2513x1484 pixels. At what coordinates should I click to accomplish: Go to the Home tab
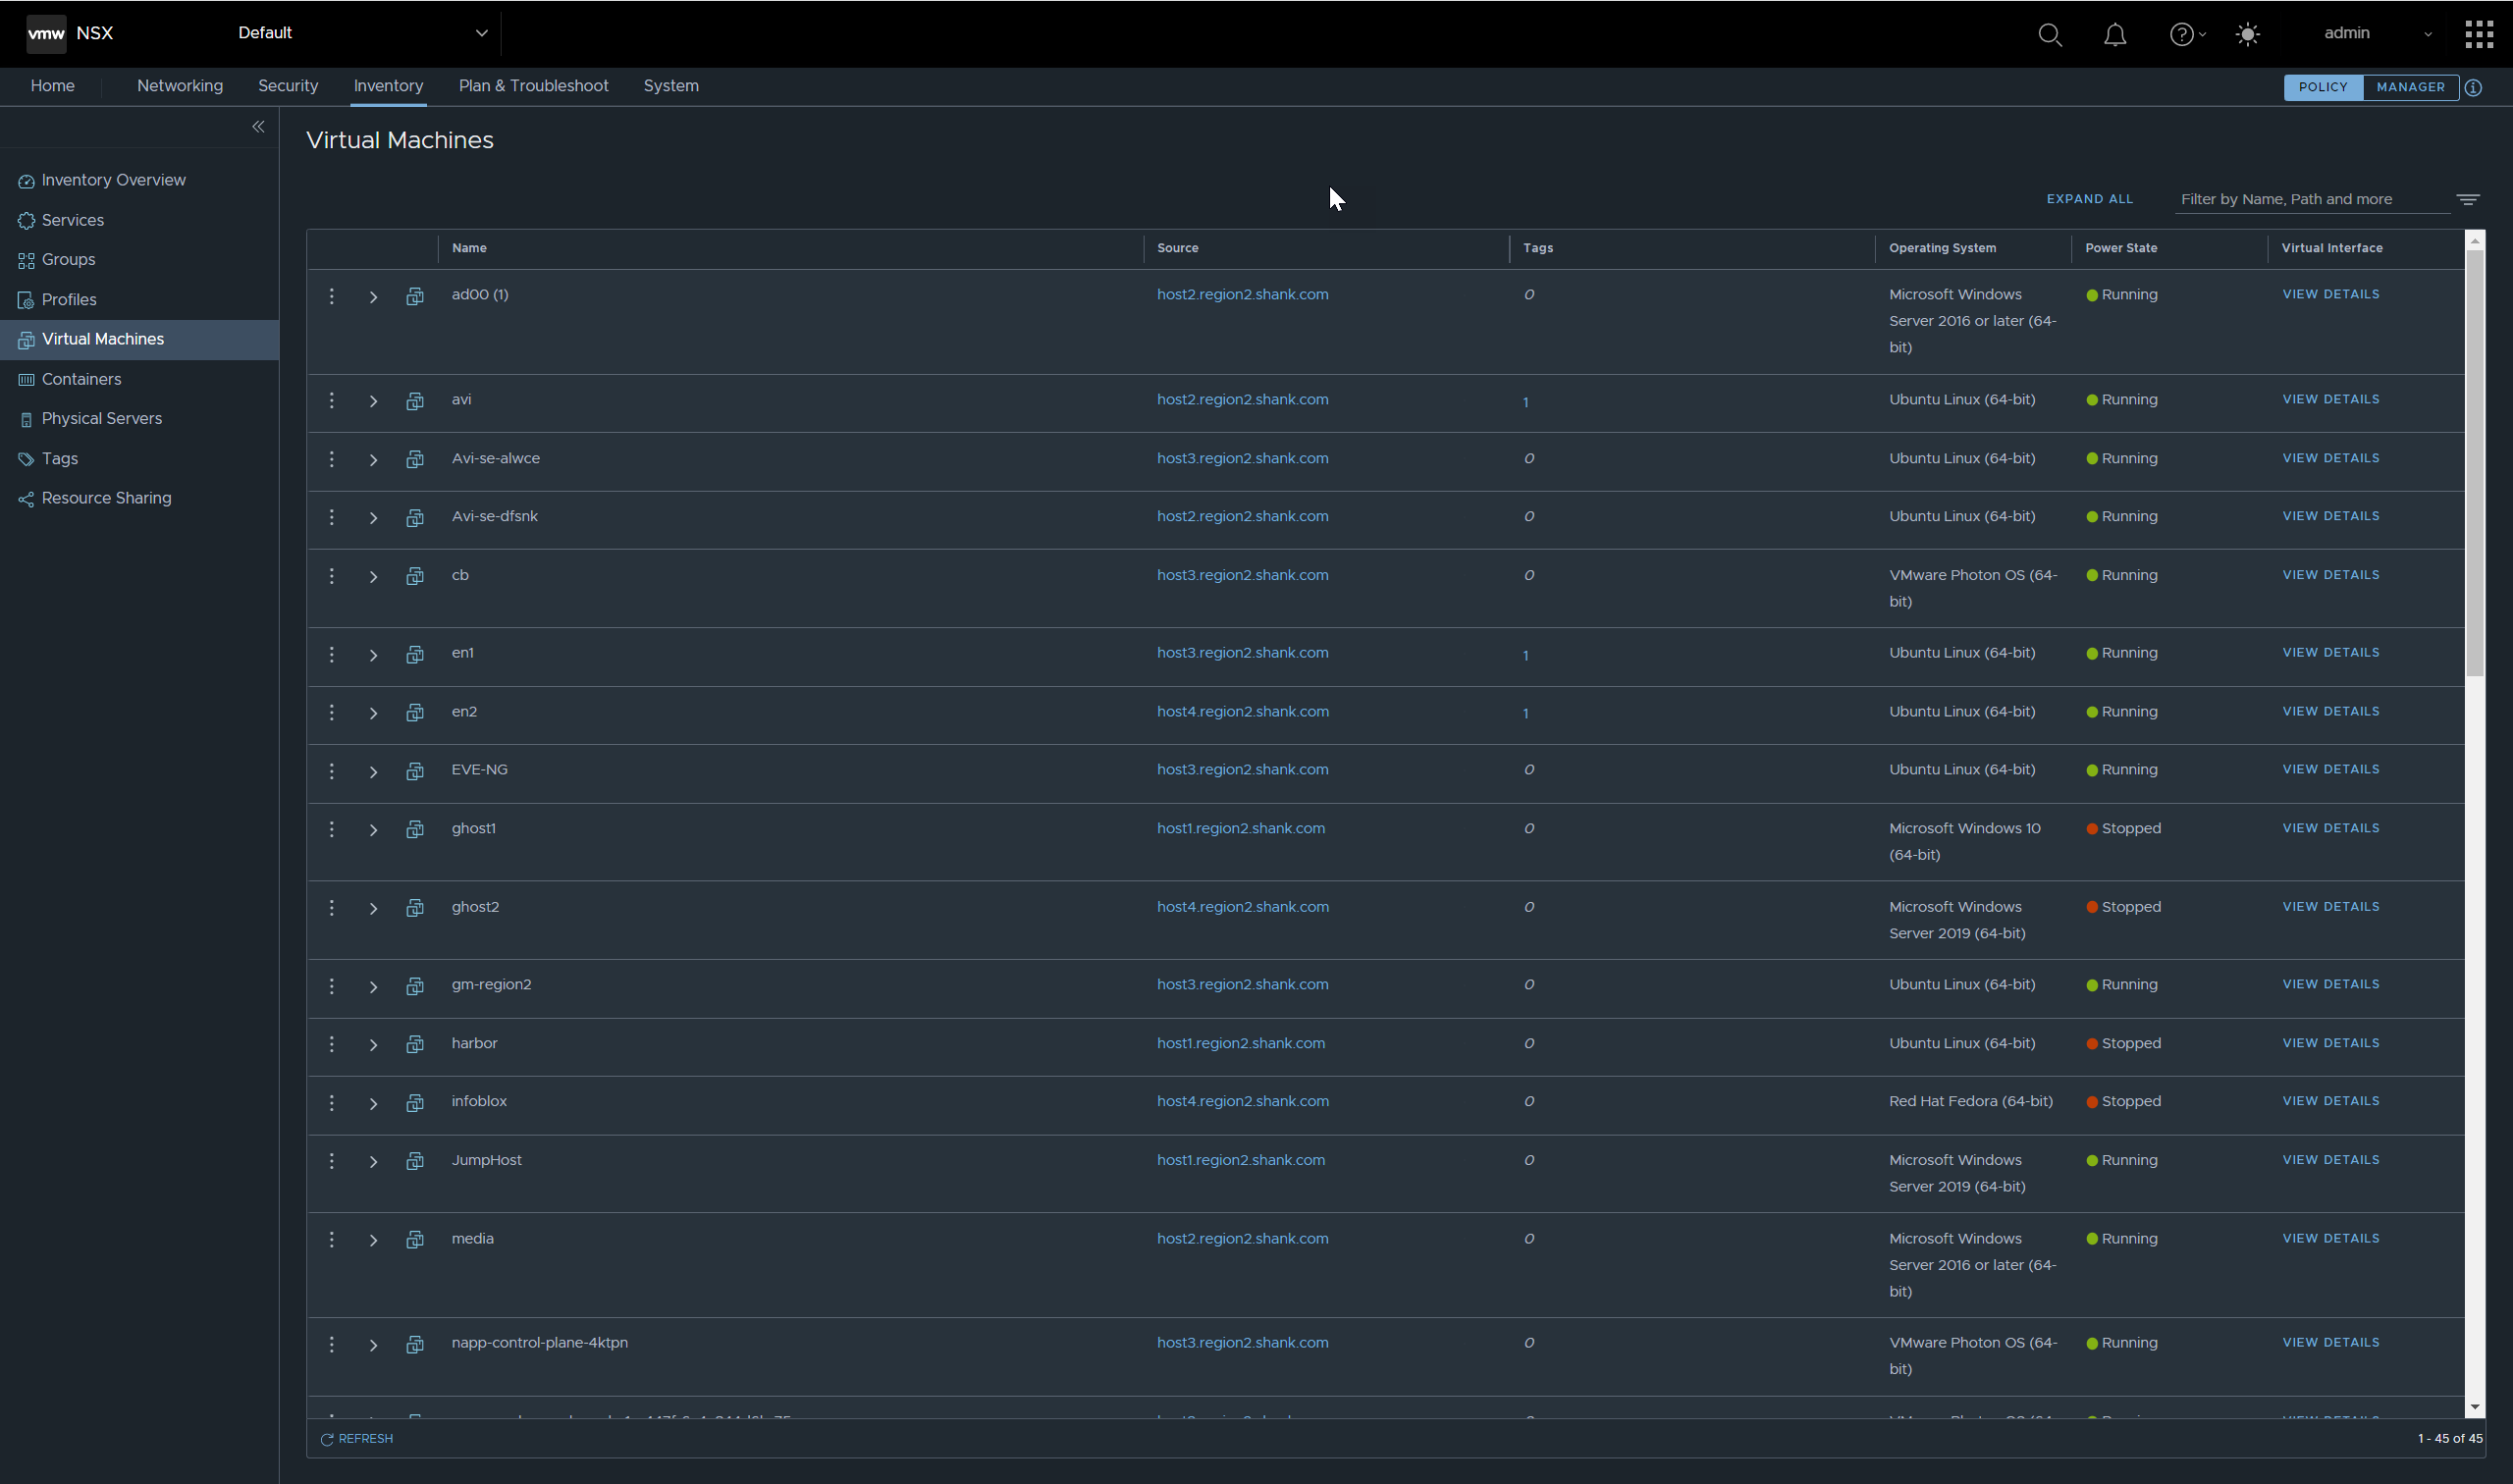(52, 86)
